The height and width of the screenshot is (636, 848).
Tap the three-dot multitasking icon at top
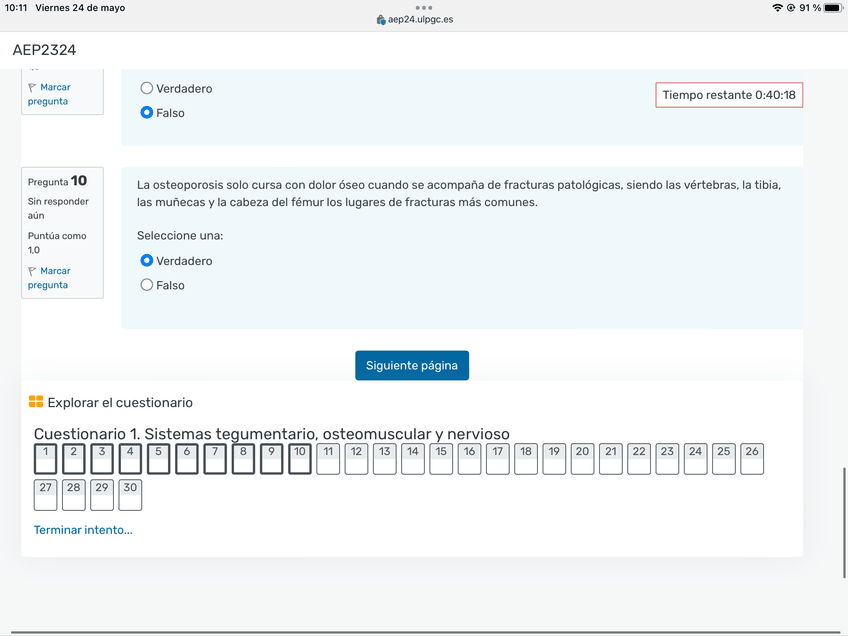click(424, 7)
